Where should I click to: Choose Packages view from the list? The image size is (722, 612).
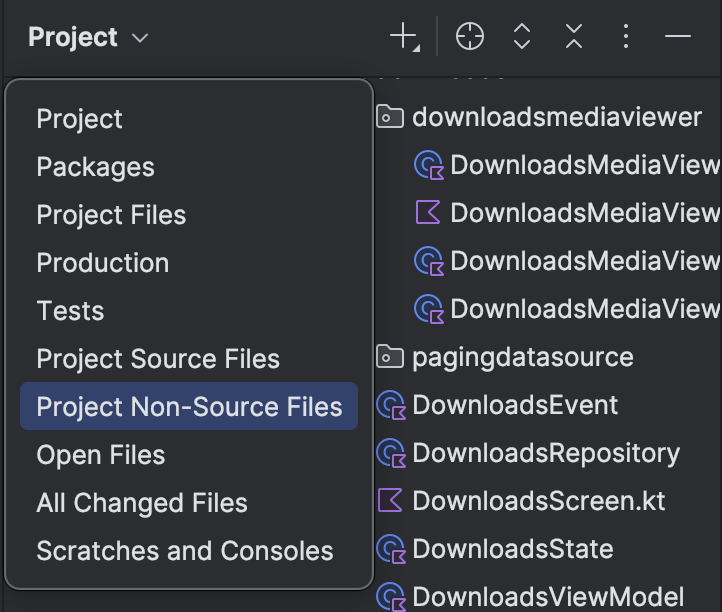tap(95, 167)
